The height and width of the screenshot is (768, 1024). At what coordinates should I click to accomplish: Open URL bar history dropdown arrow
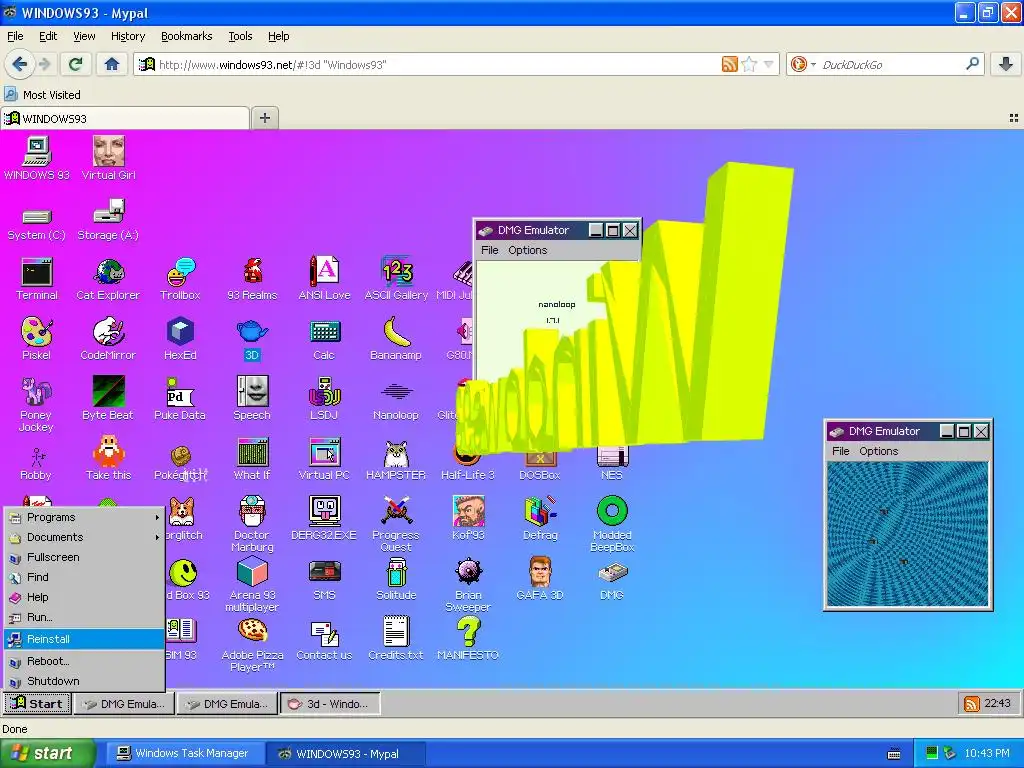(x=768, y=64)
